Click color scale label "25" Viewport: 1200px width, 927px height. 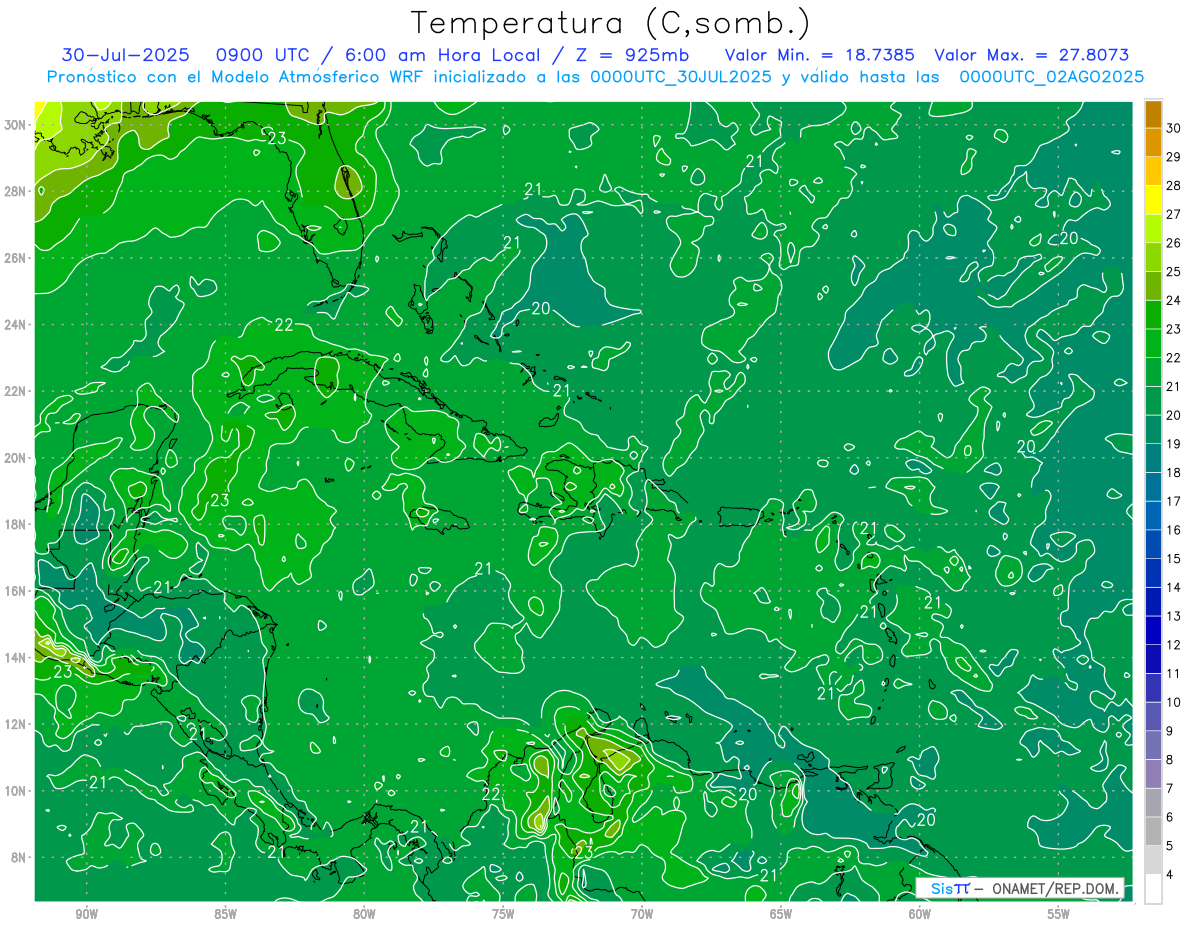(x=1174, y=272)
